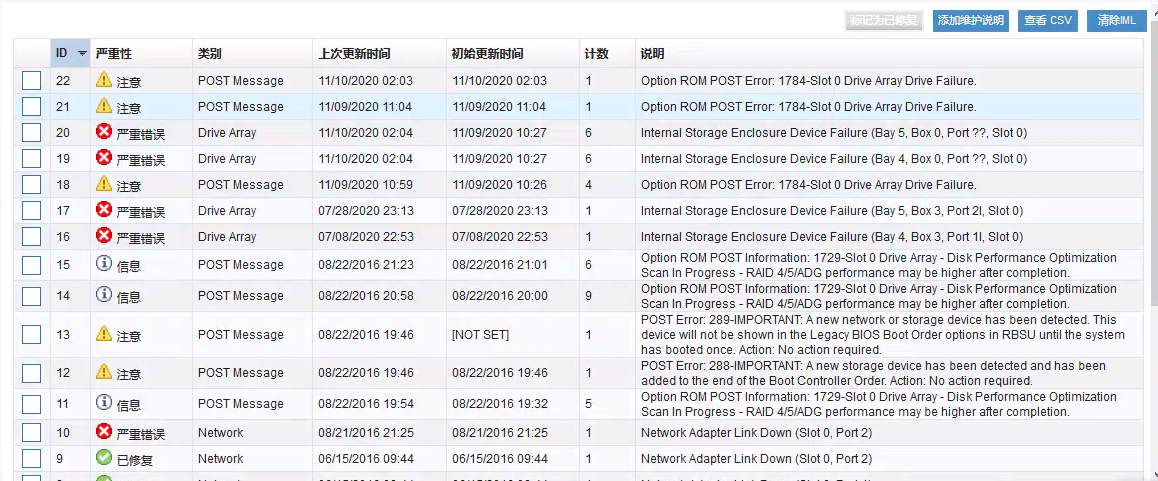The width and height of the screenshot is (1158, 481).
Task: Click the 类别 column header
Action: point(210,53)
